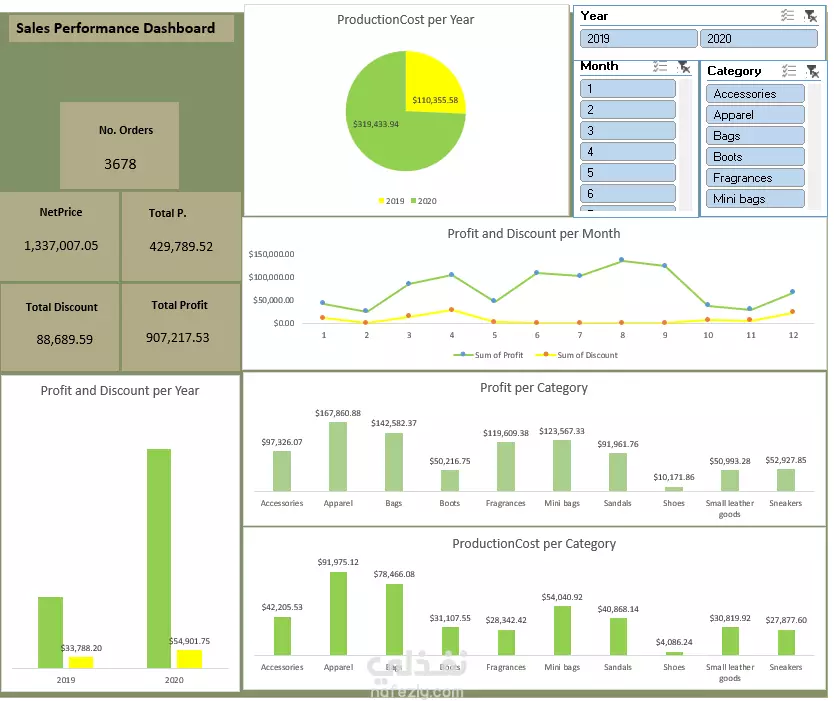This screenshot has height=701, width=834.
Task: Clear the filter on the Month slicer
Action: (683, 66)
